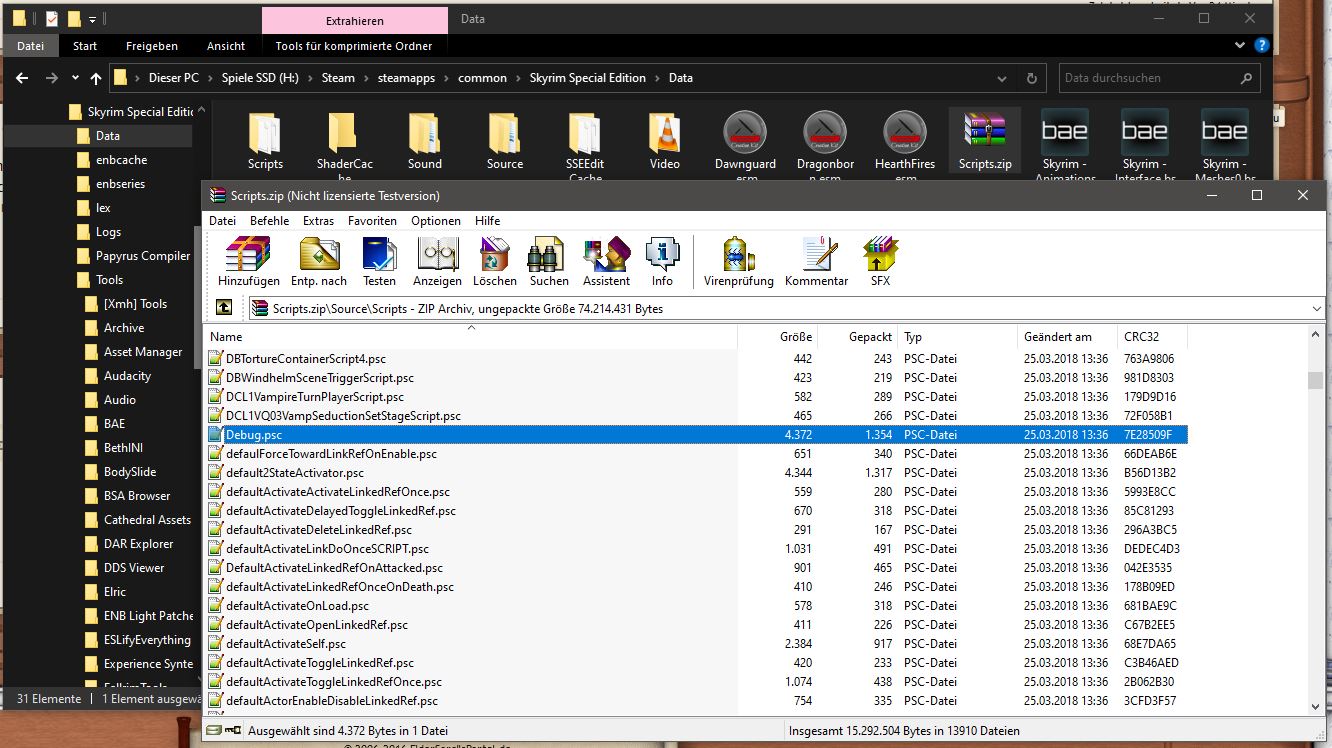Click the SFX toolbar icon
1332x748 pixels.
tap(880, 262)
